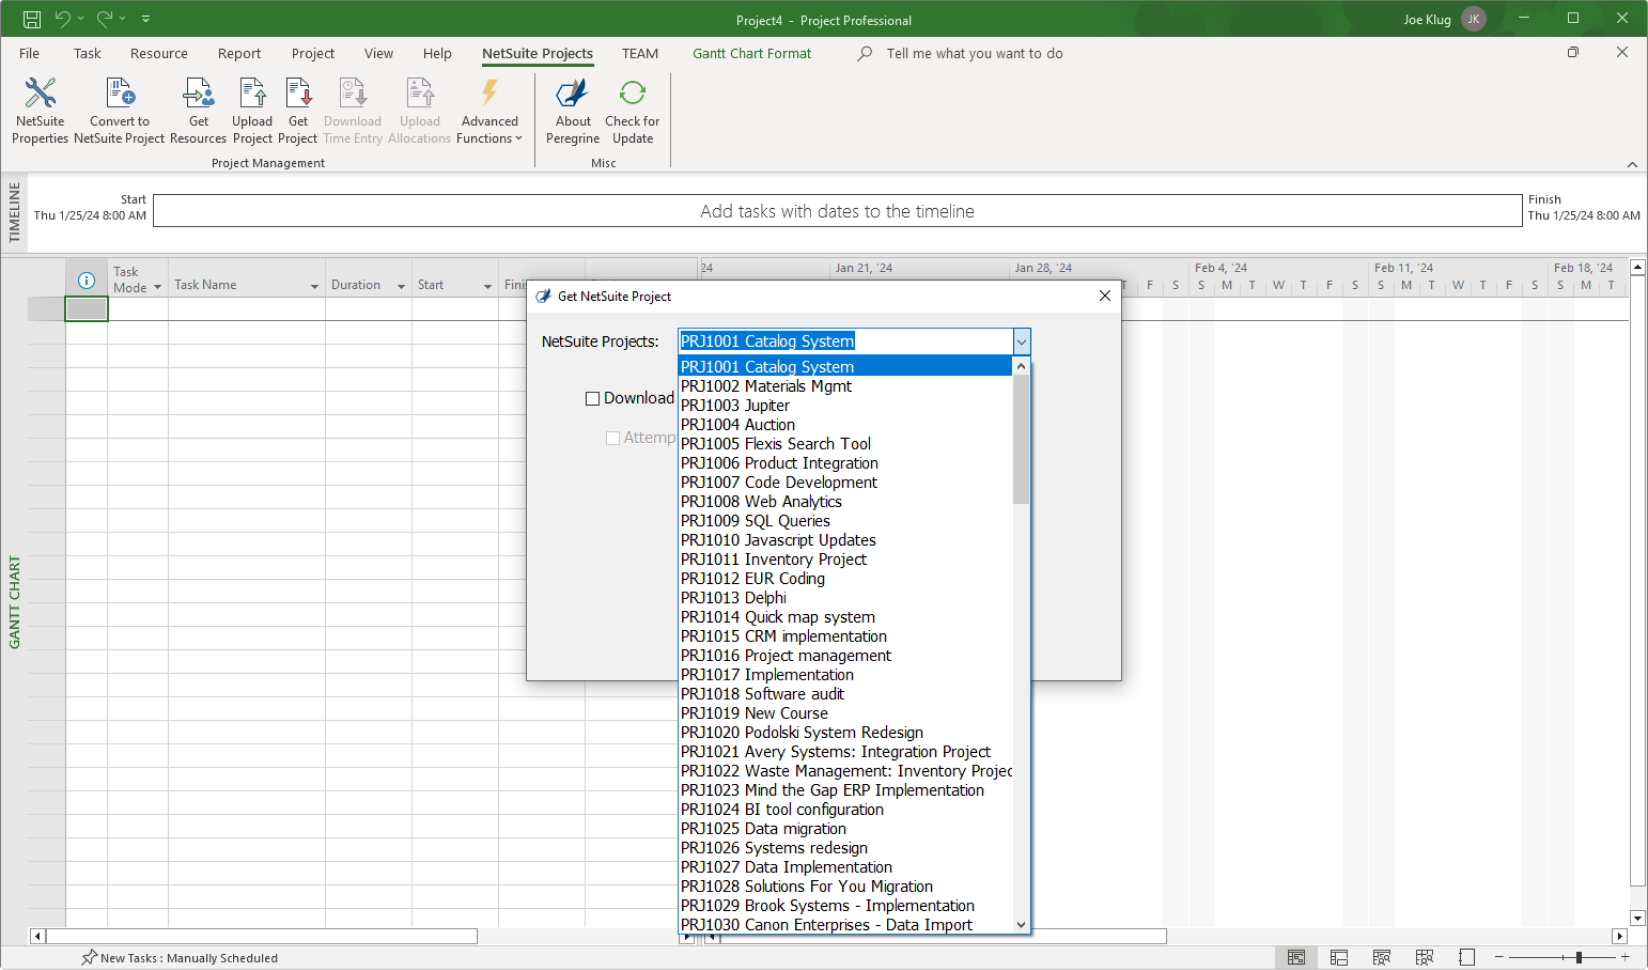
Task: Select PRJ1030 Canon Enterprises - Data Import
Action: (x=845, y=925)
